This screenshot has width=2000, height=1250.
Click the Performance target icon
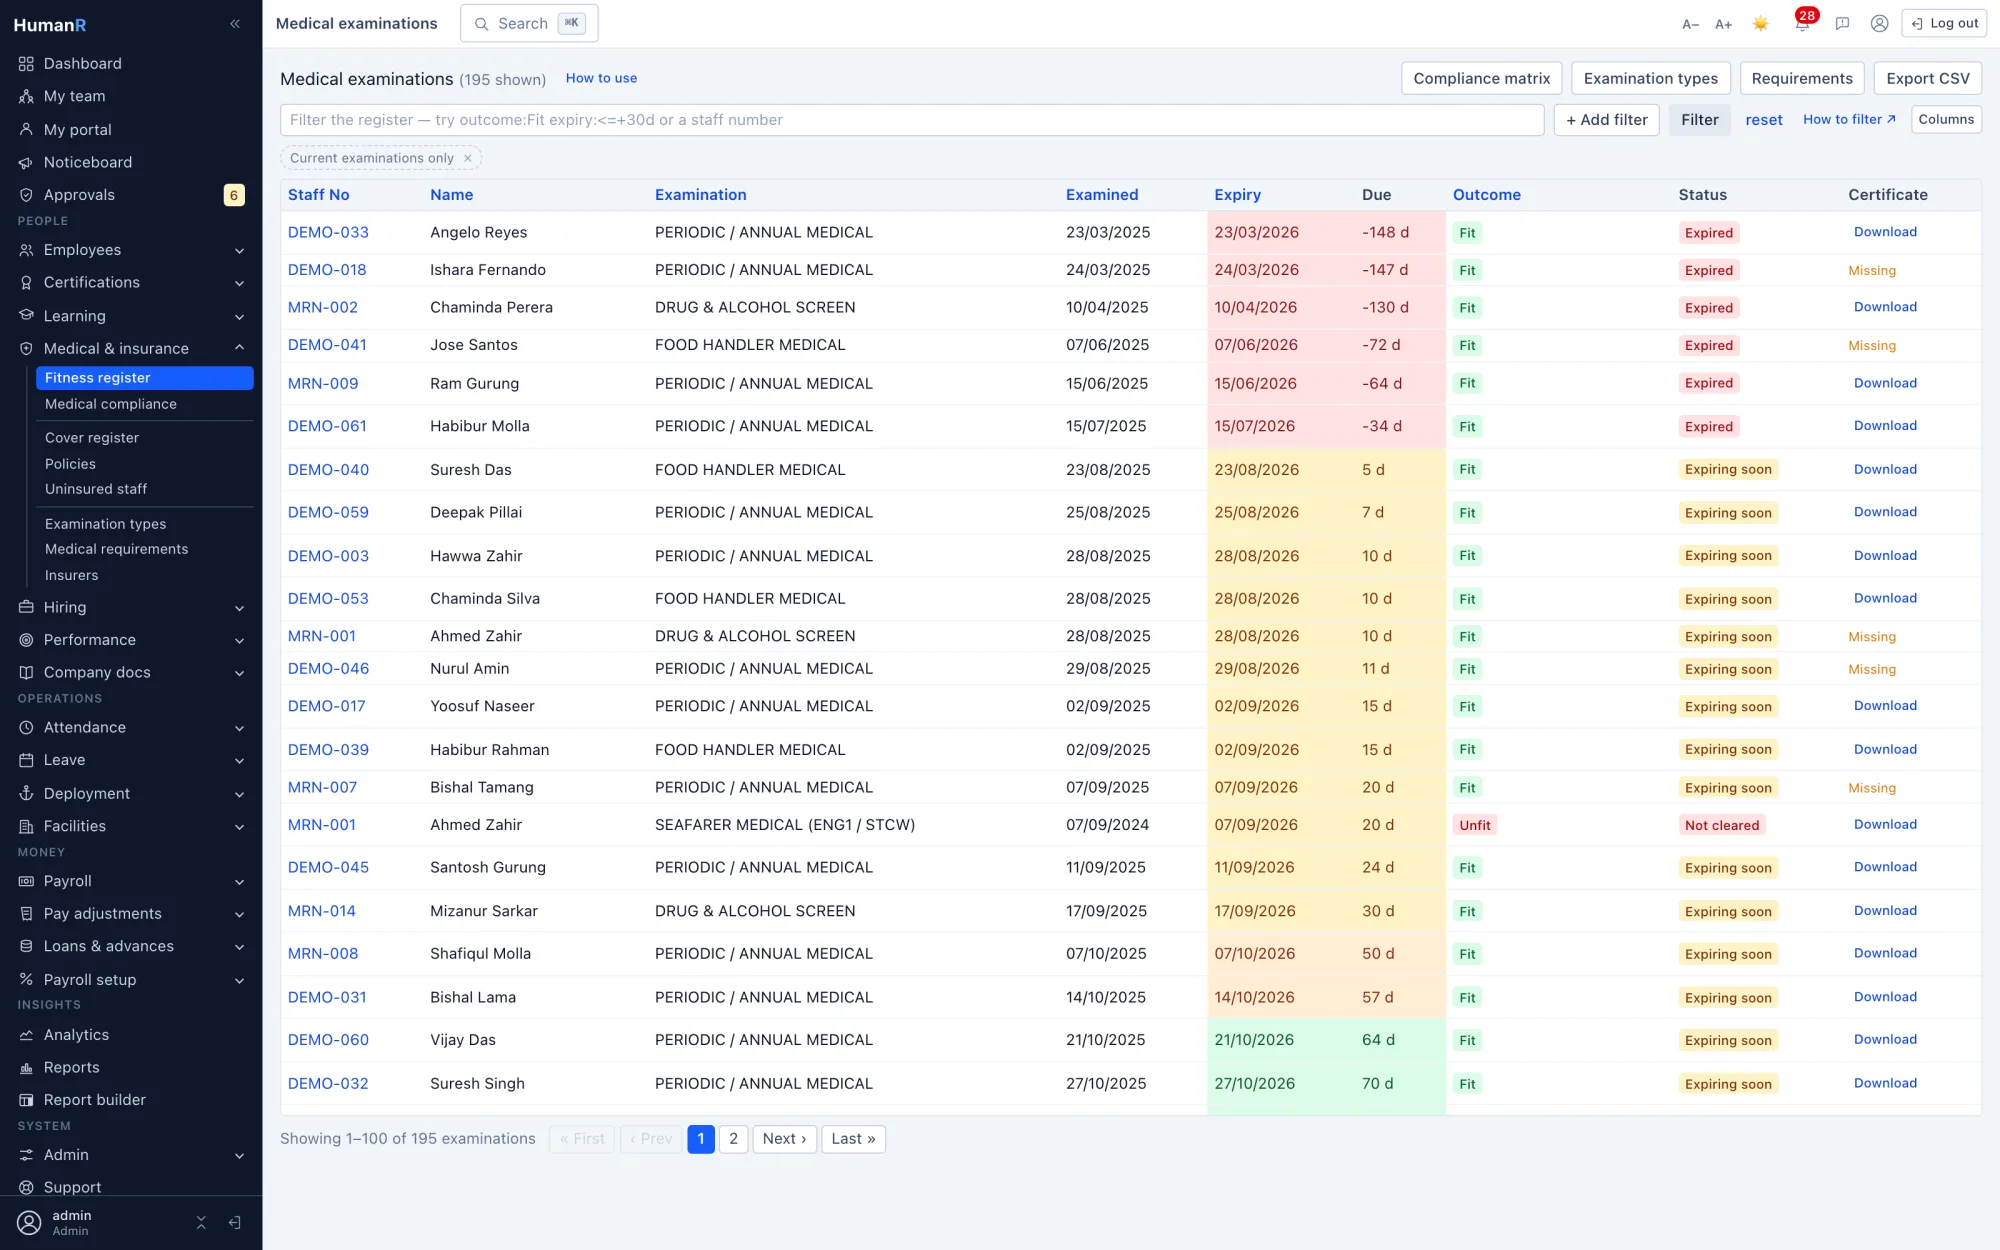click(26, 640)
